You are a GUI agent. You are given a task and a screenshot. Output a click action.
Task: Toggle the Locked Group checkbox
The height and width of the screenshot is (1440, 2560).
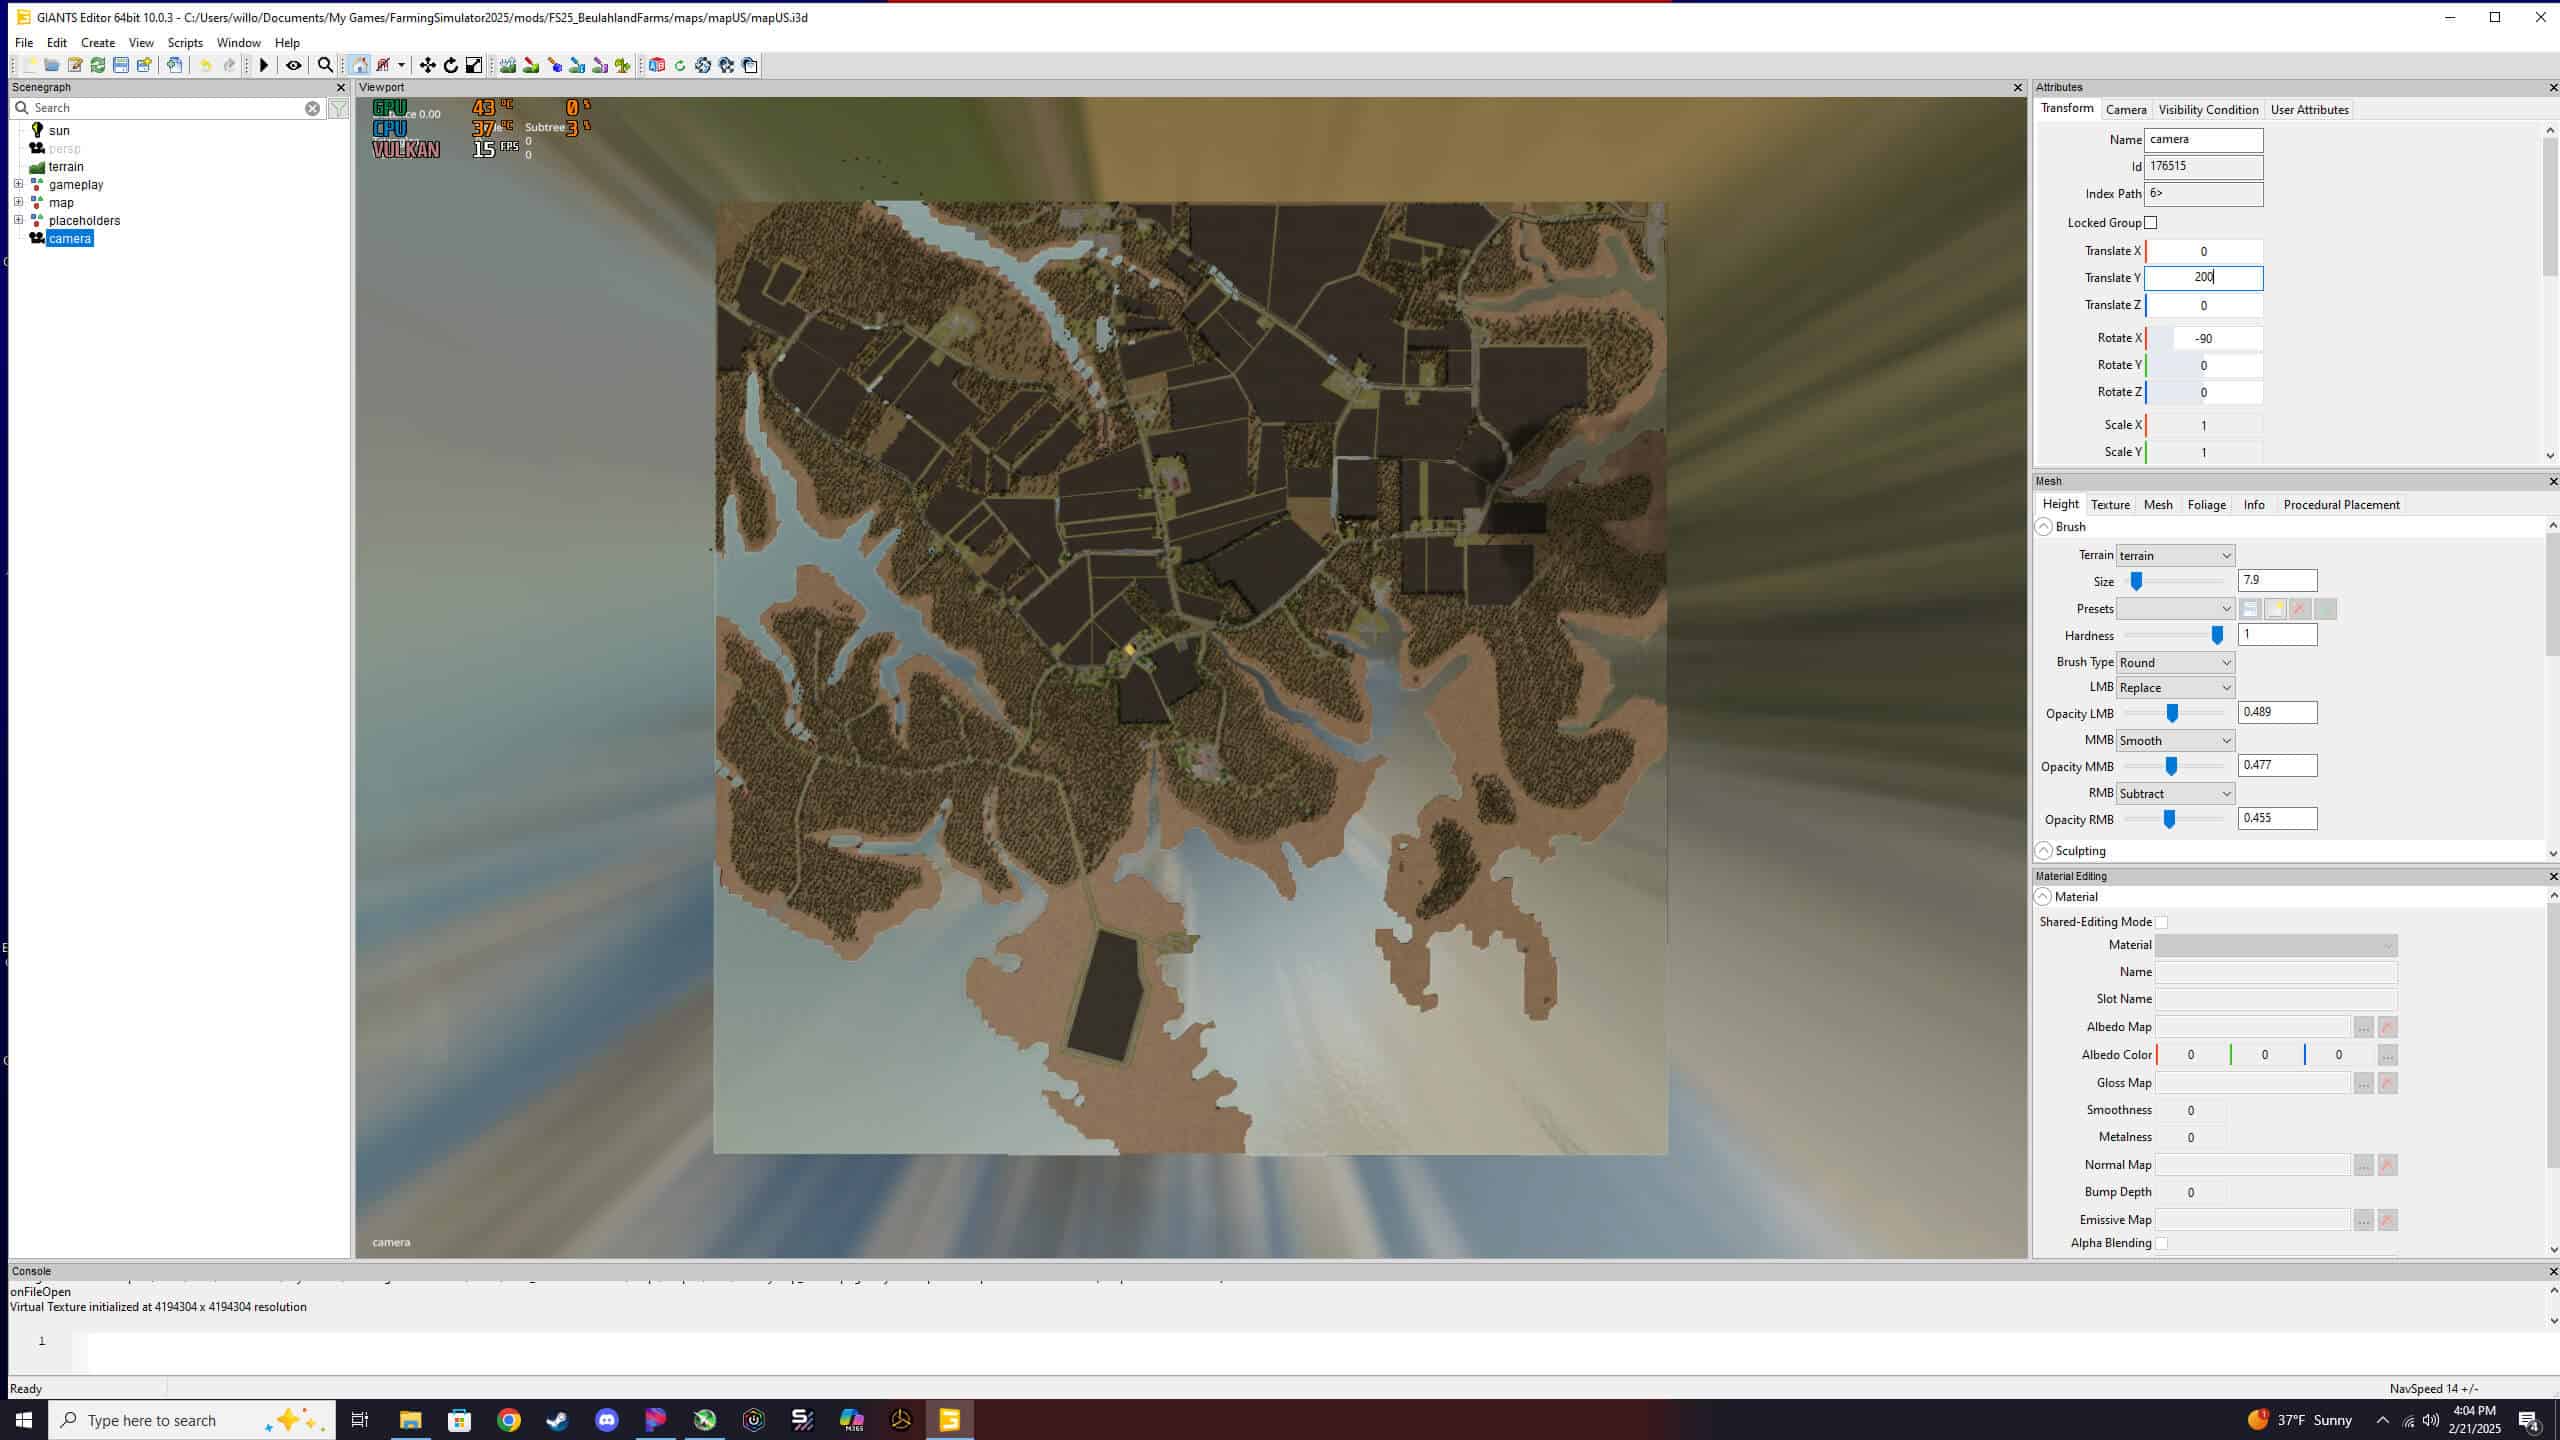(x=2151, y=223)
